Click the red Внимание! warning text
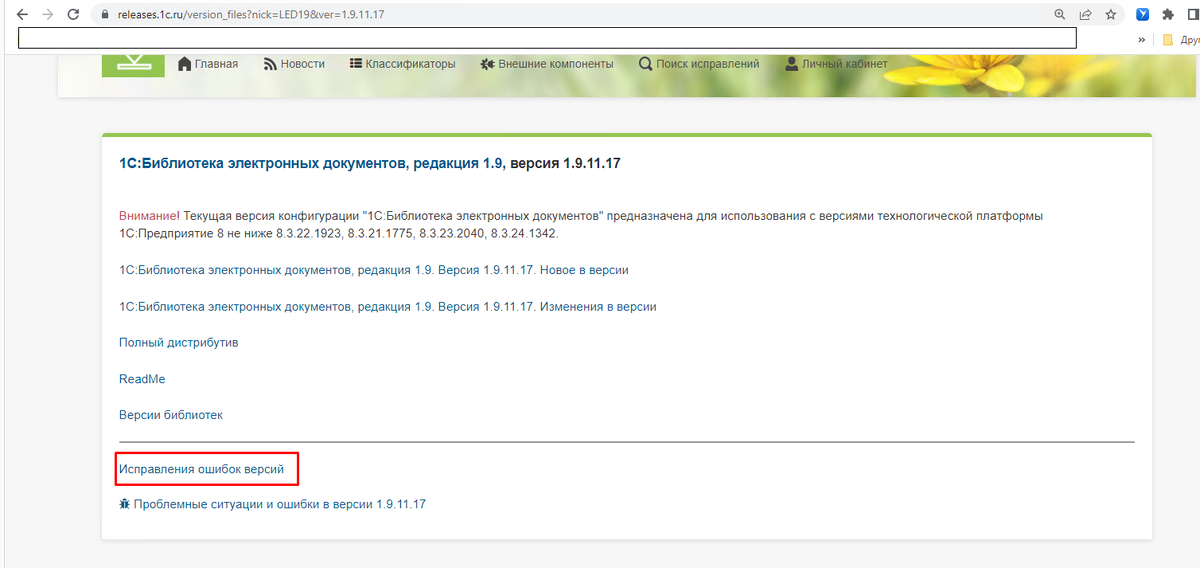The width and height of the screenshot is (1200, 568). pos(150,216)
